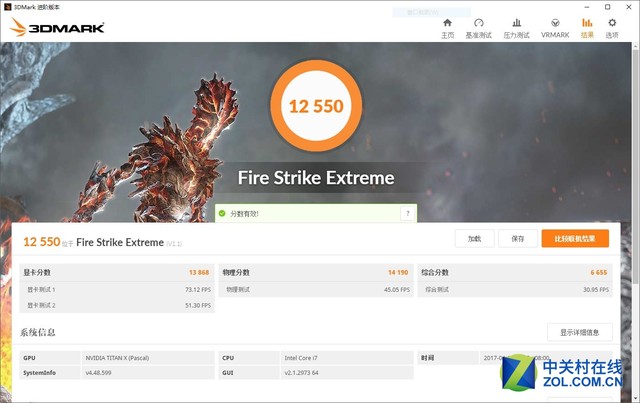Click the green valid score check icon
The width and height of the screenshot is (640, 403).
click(x=222, y=214)
